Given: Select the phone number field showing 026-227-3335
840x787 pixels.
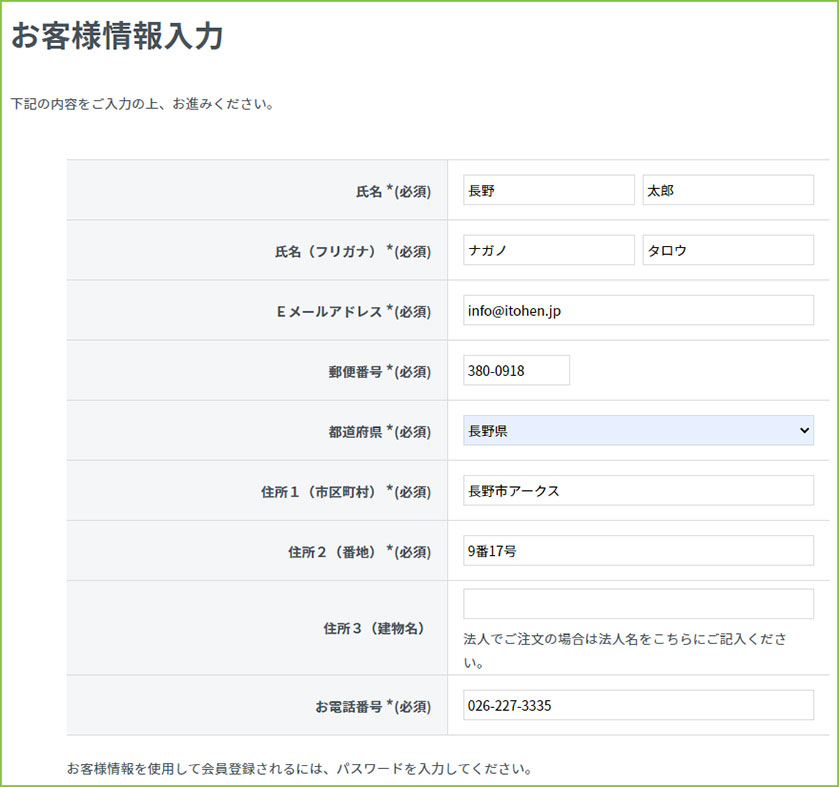Looking at the screenshot, I should (640, 707).
